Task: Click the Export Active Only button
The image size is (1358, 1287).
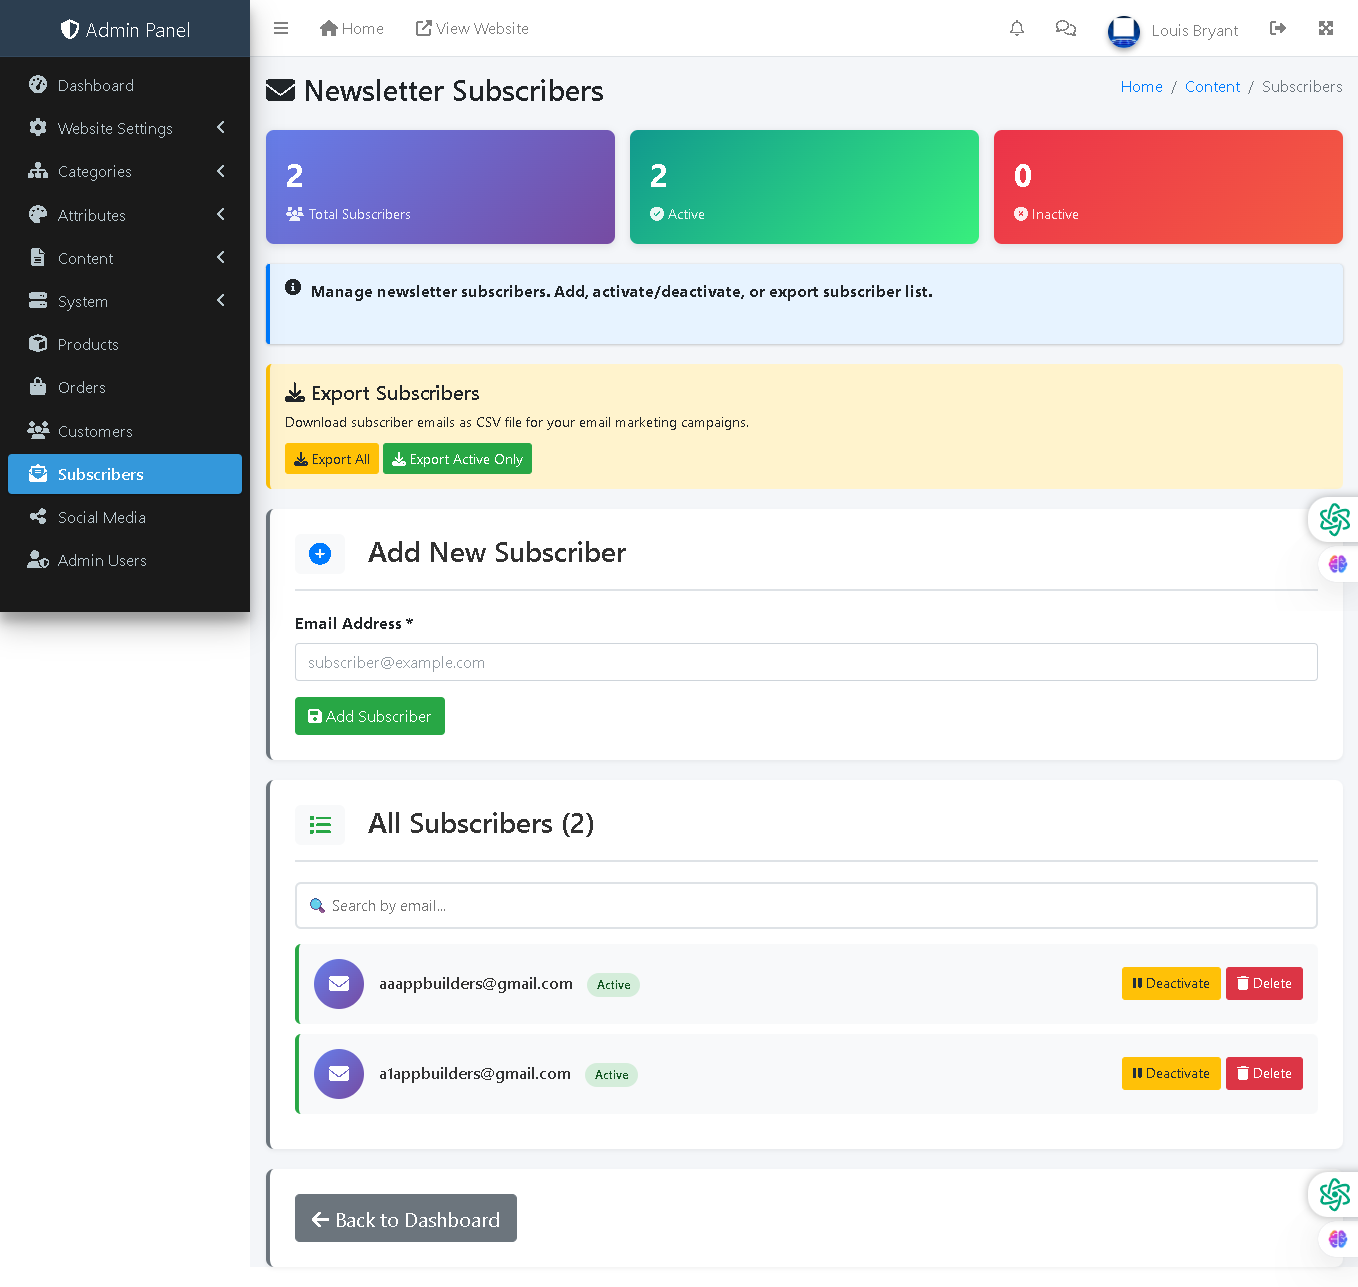Action: coord(457,458)
